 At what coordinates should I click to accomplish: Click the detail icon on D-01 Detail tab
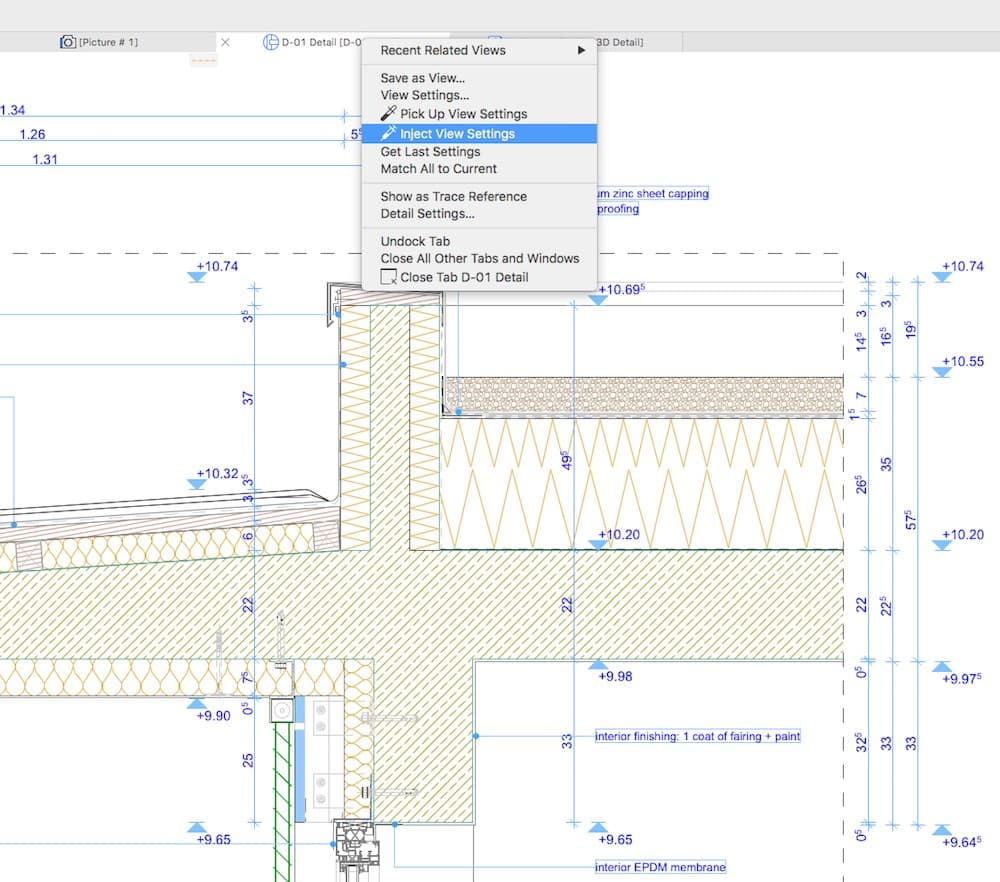(x=270, y=42)
